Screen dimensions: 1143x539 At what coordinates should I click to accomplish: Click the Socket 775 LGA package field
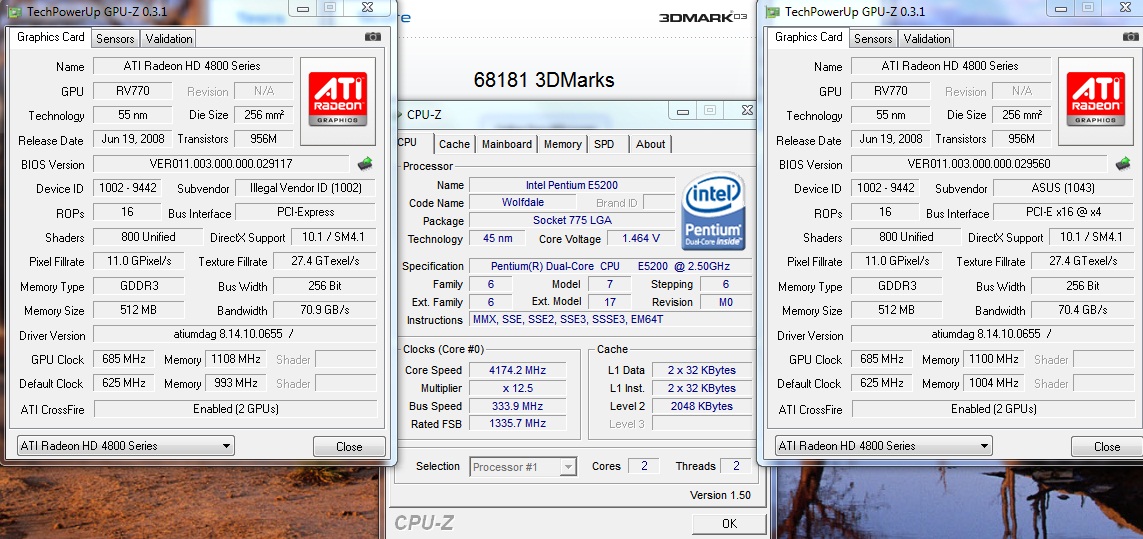(572, 220)
